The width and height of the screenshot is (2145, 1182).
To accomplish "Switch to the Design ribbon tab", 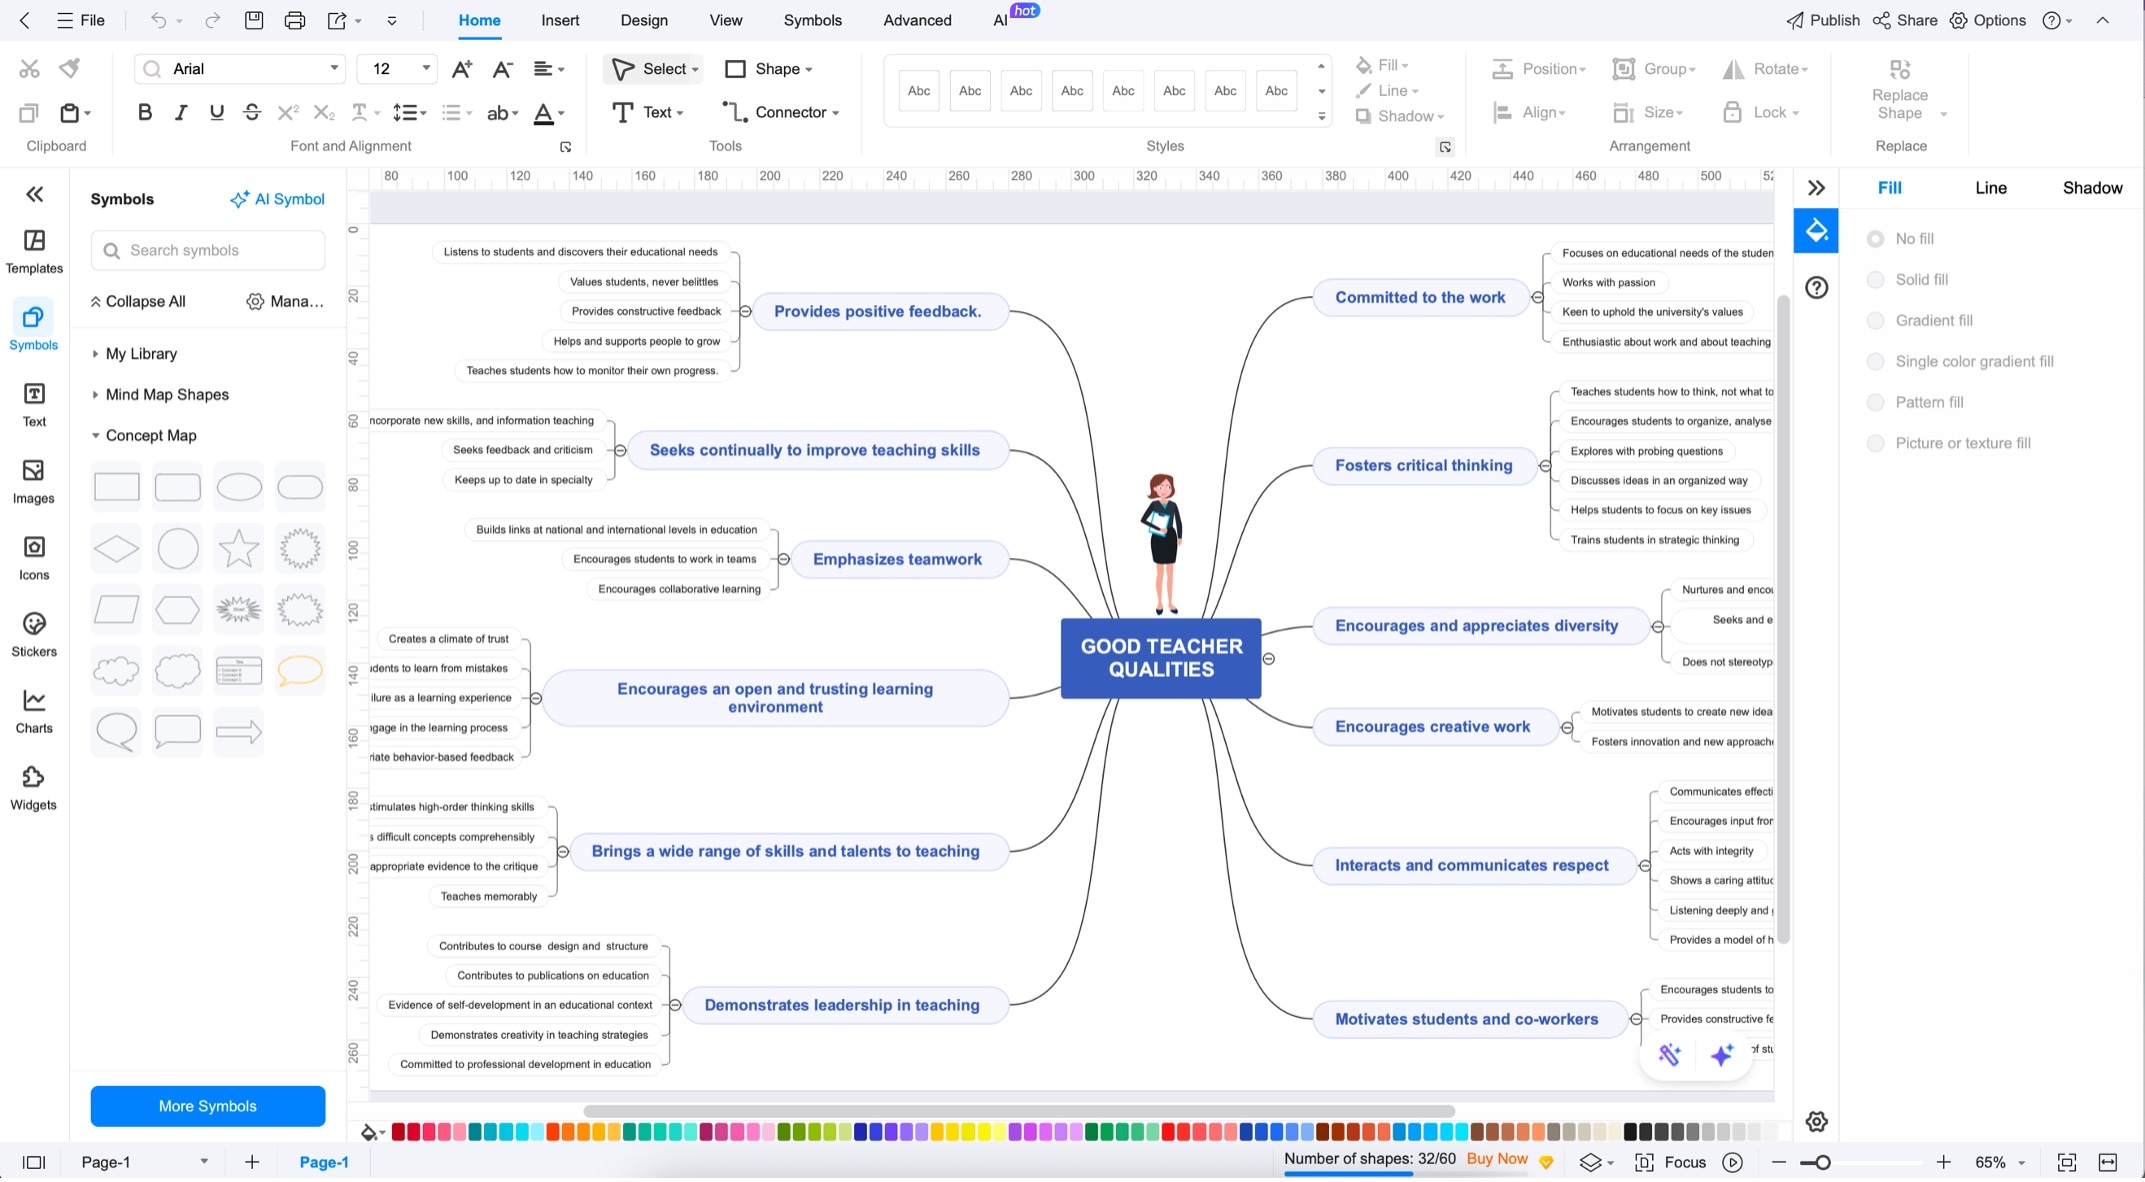I will click(643, 20).
